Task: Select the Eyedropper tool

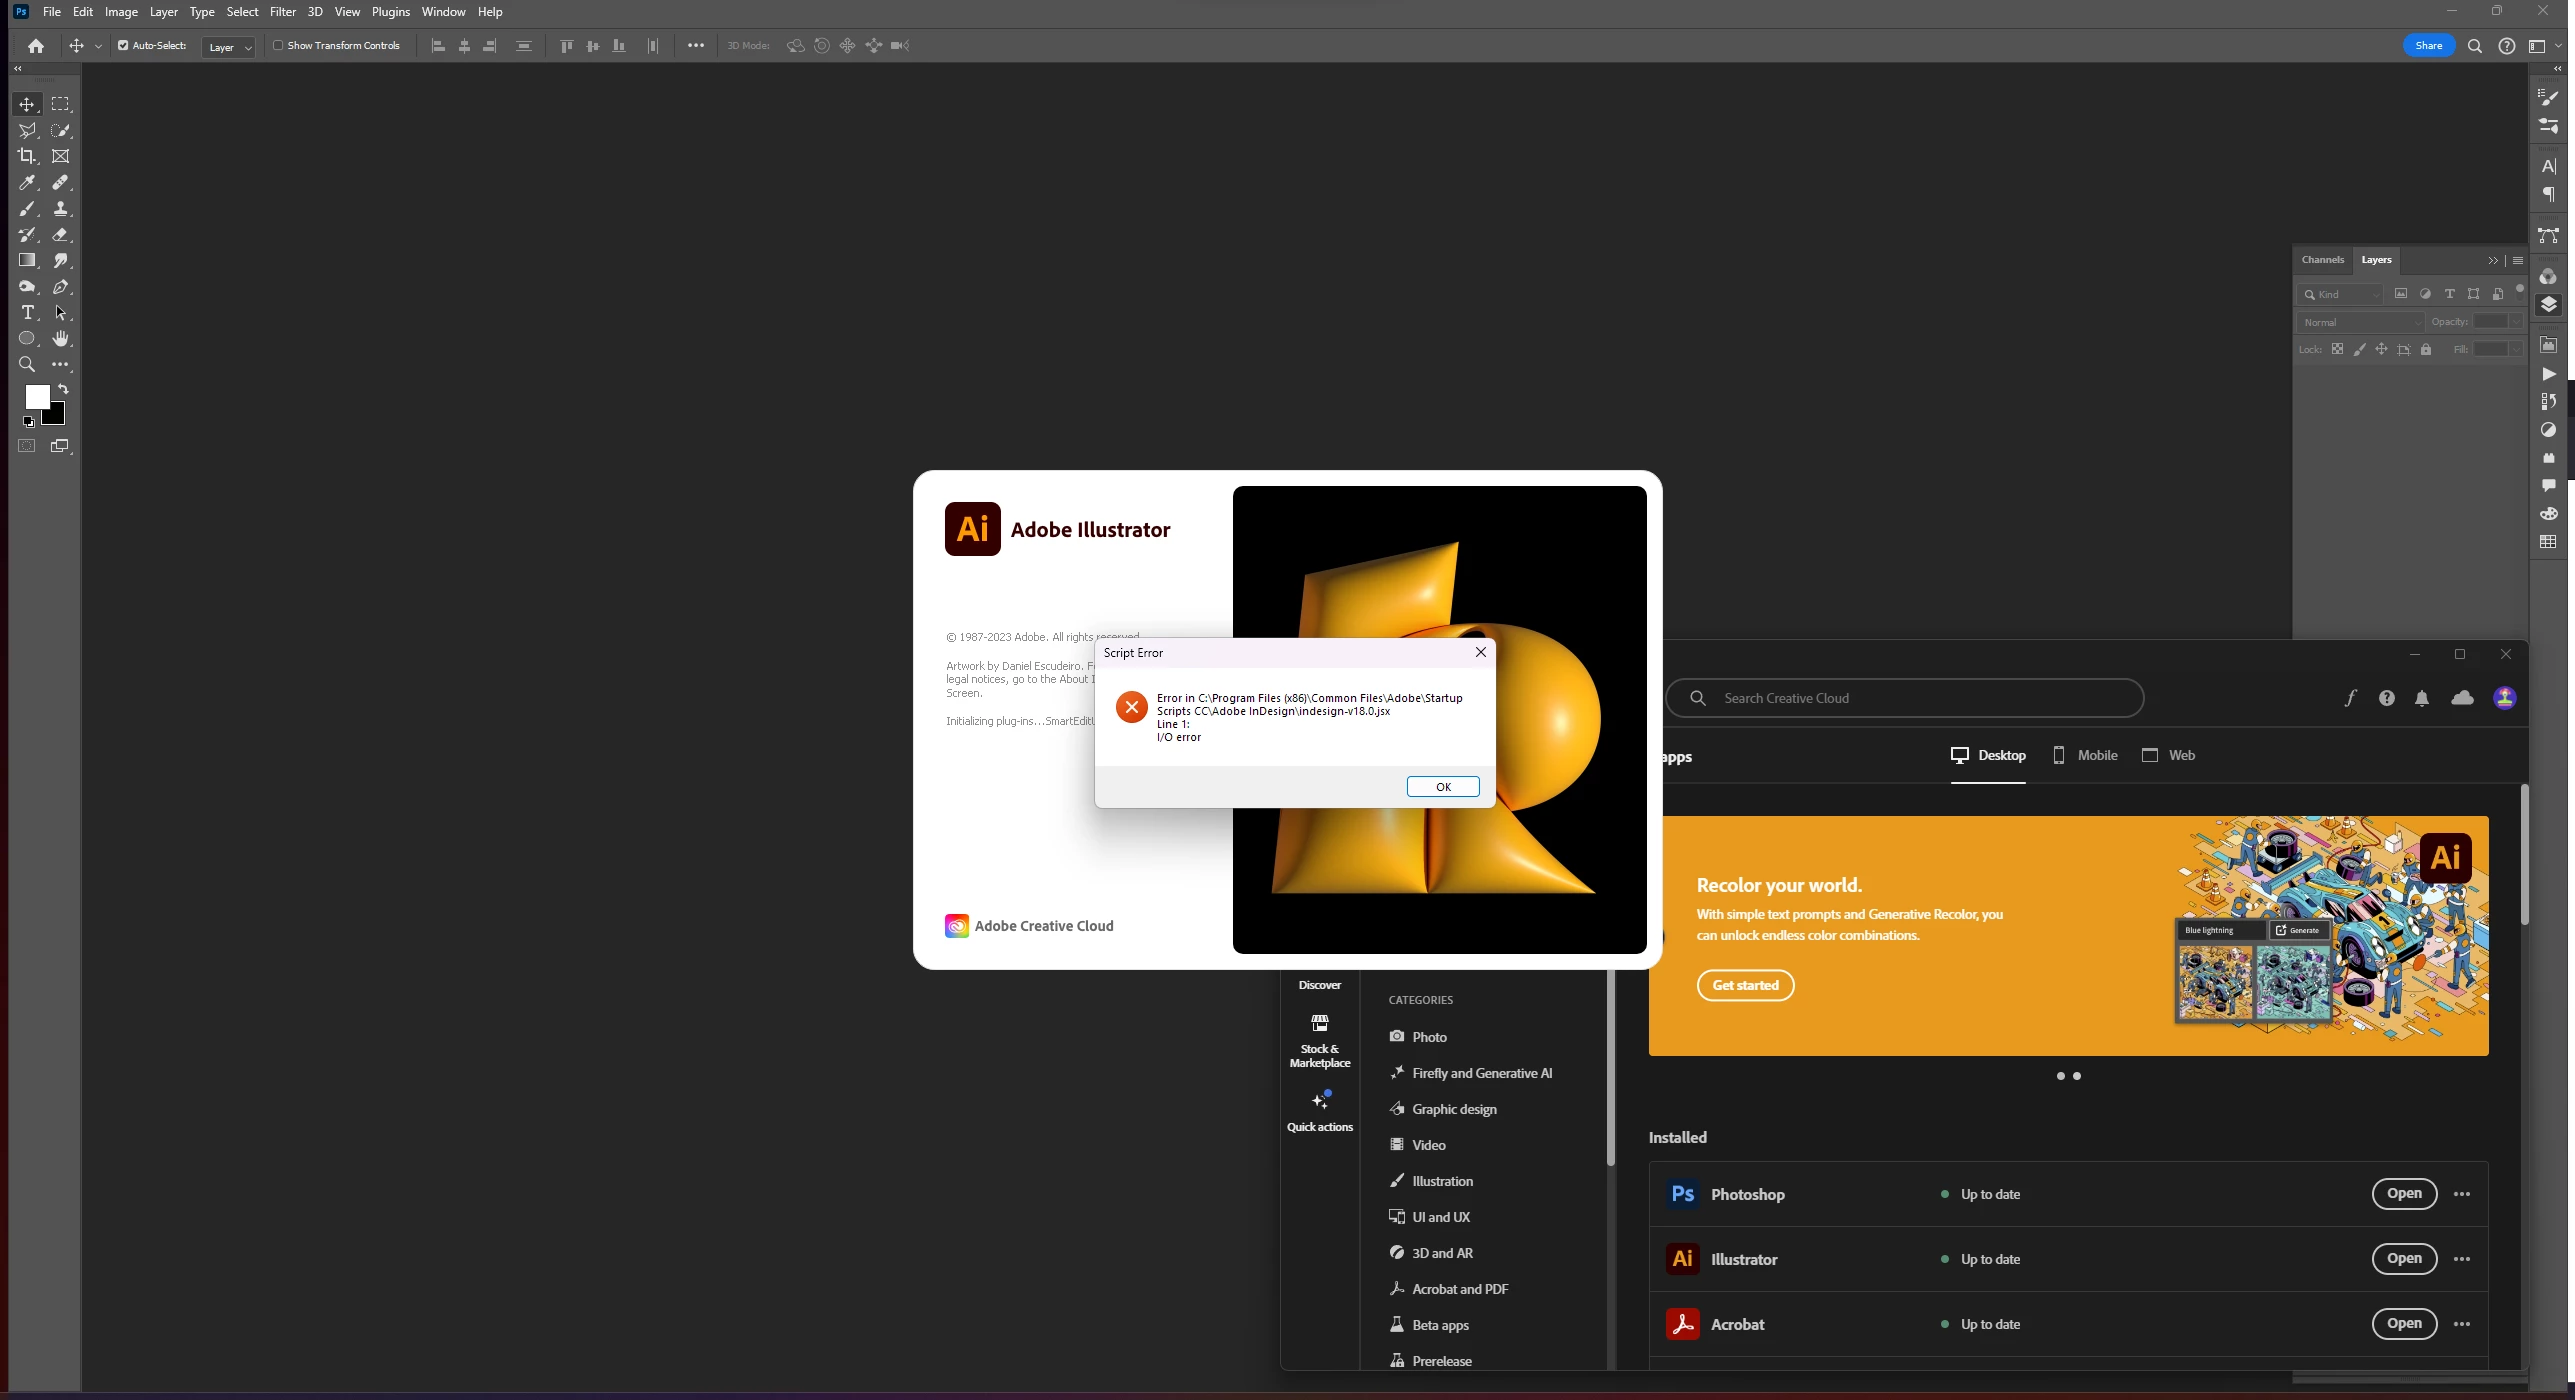Action: pyautogui.click(x=27, y=183)
